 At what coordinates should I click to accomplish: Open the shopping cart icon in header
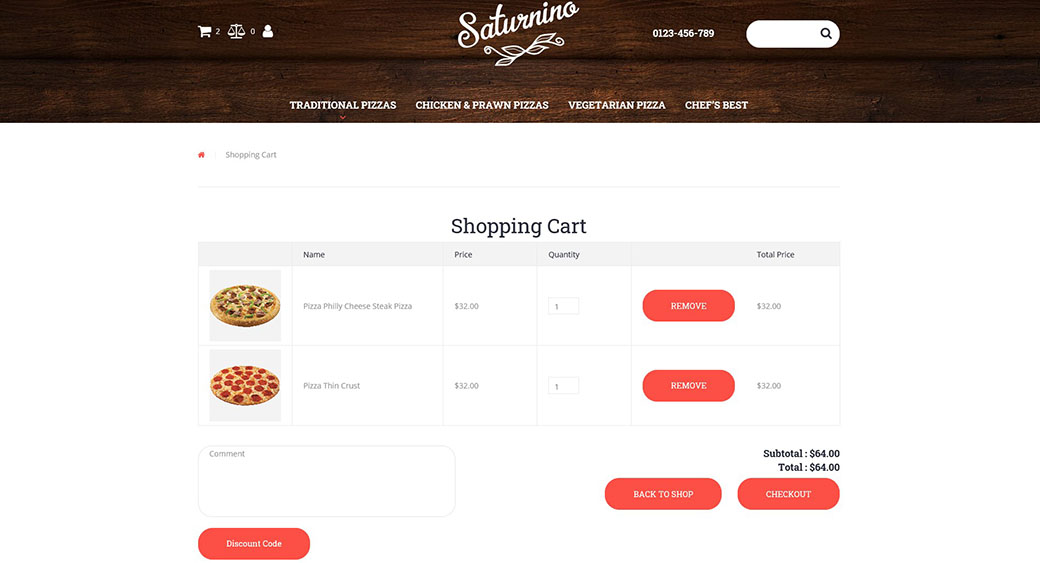(205, 32)
